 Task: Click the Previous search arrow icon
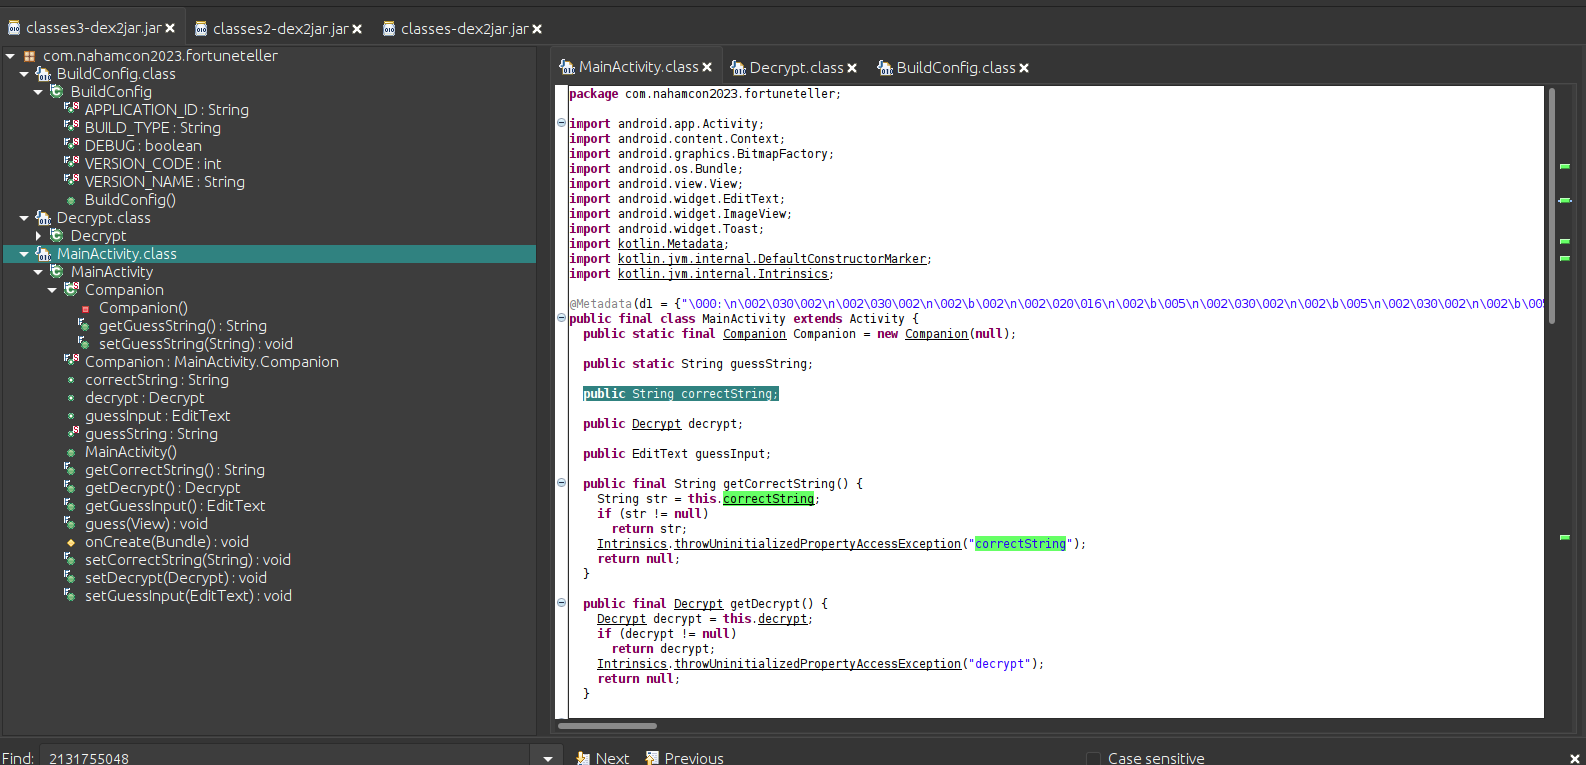click(652, 758)
